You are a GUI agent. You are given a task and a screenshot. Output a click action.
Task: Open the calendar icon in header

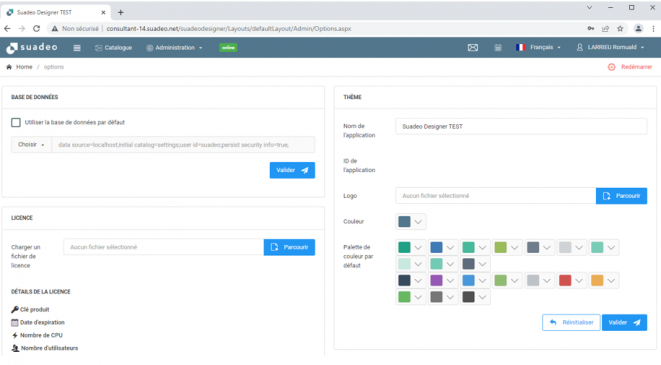(x=498, y=48)
